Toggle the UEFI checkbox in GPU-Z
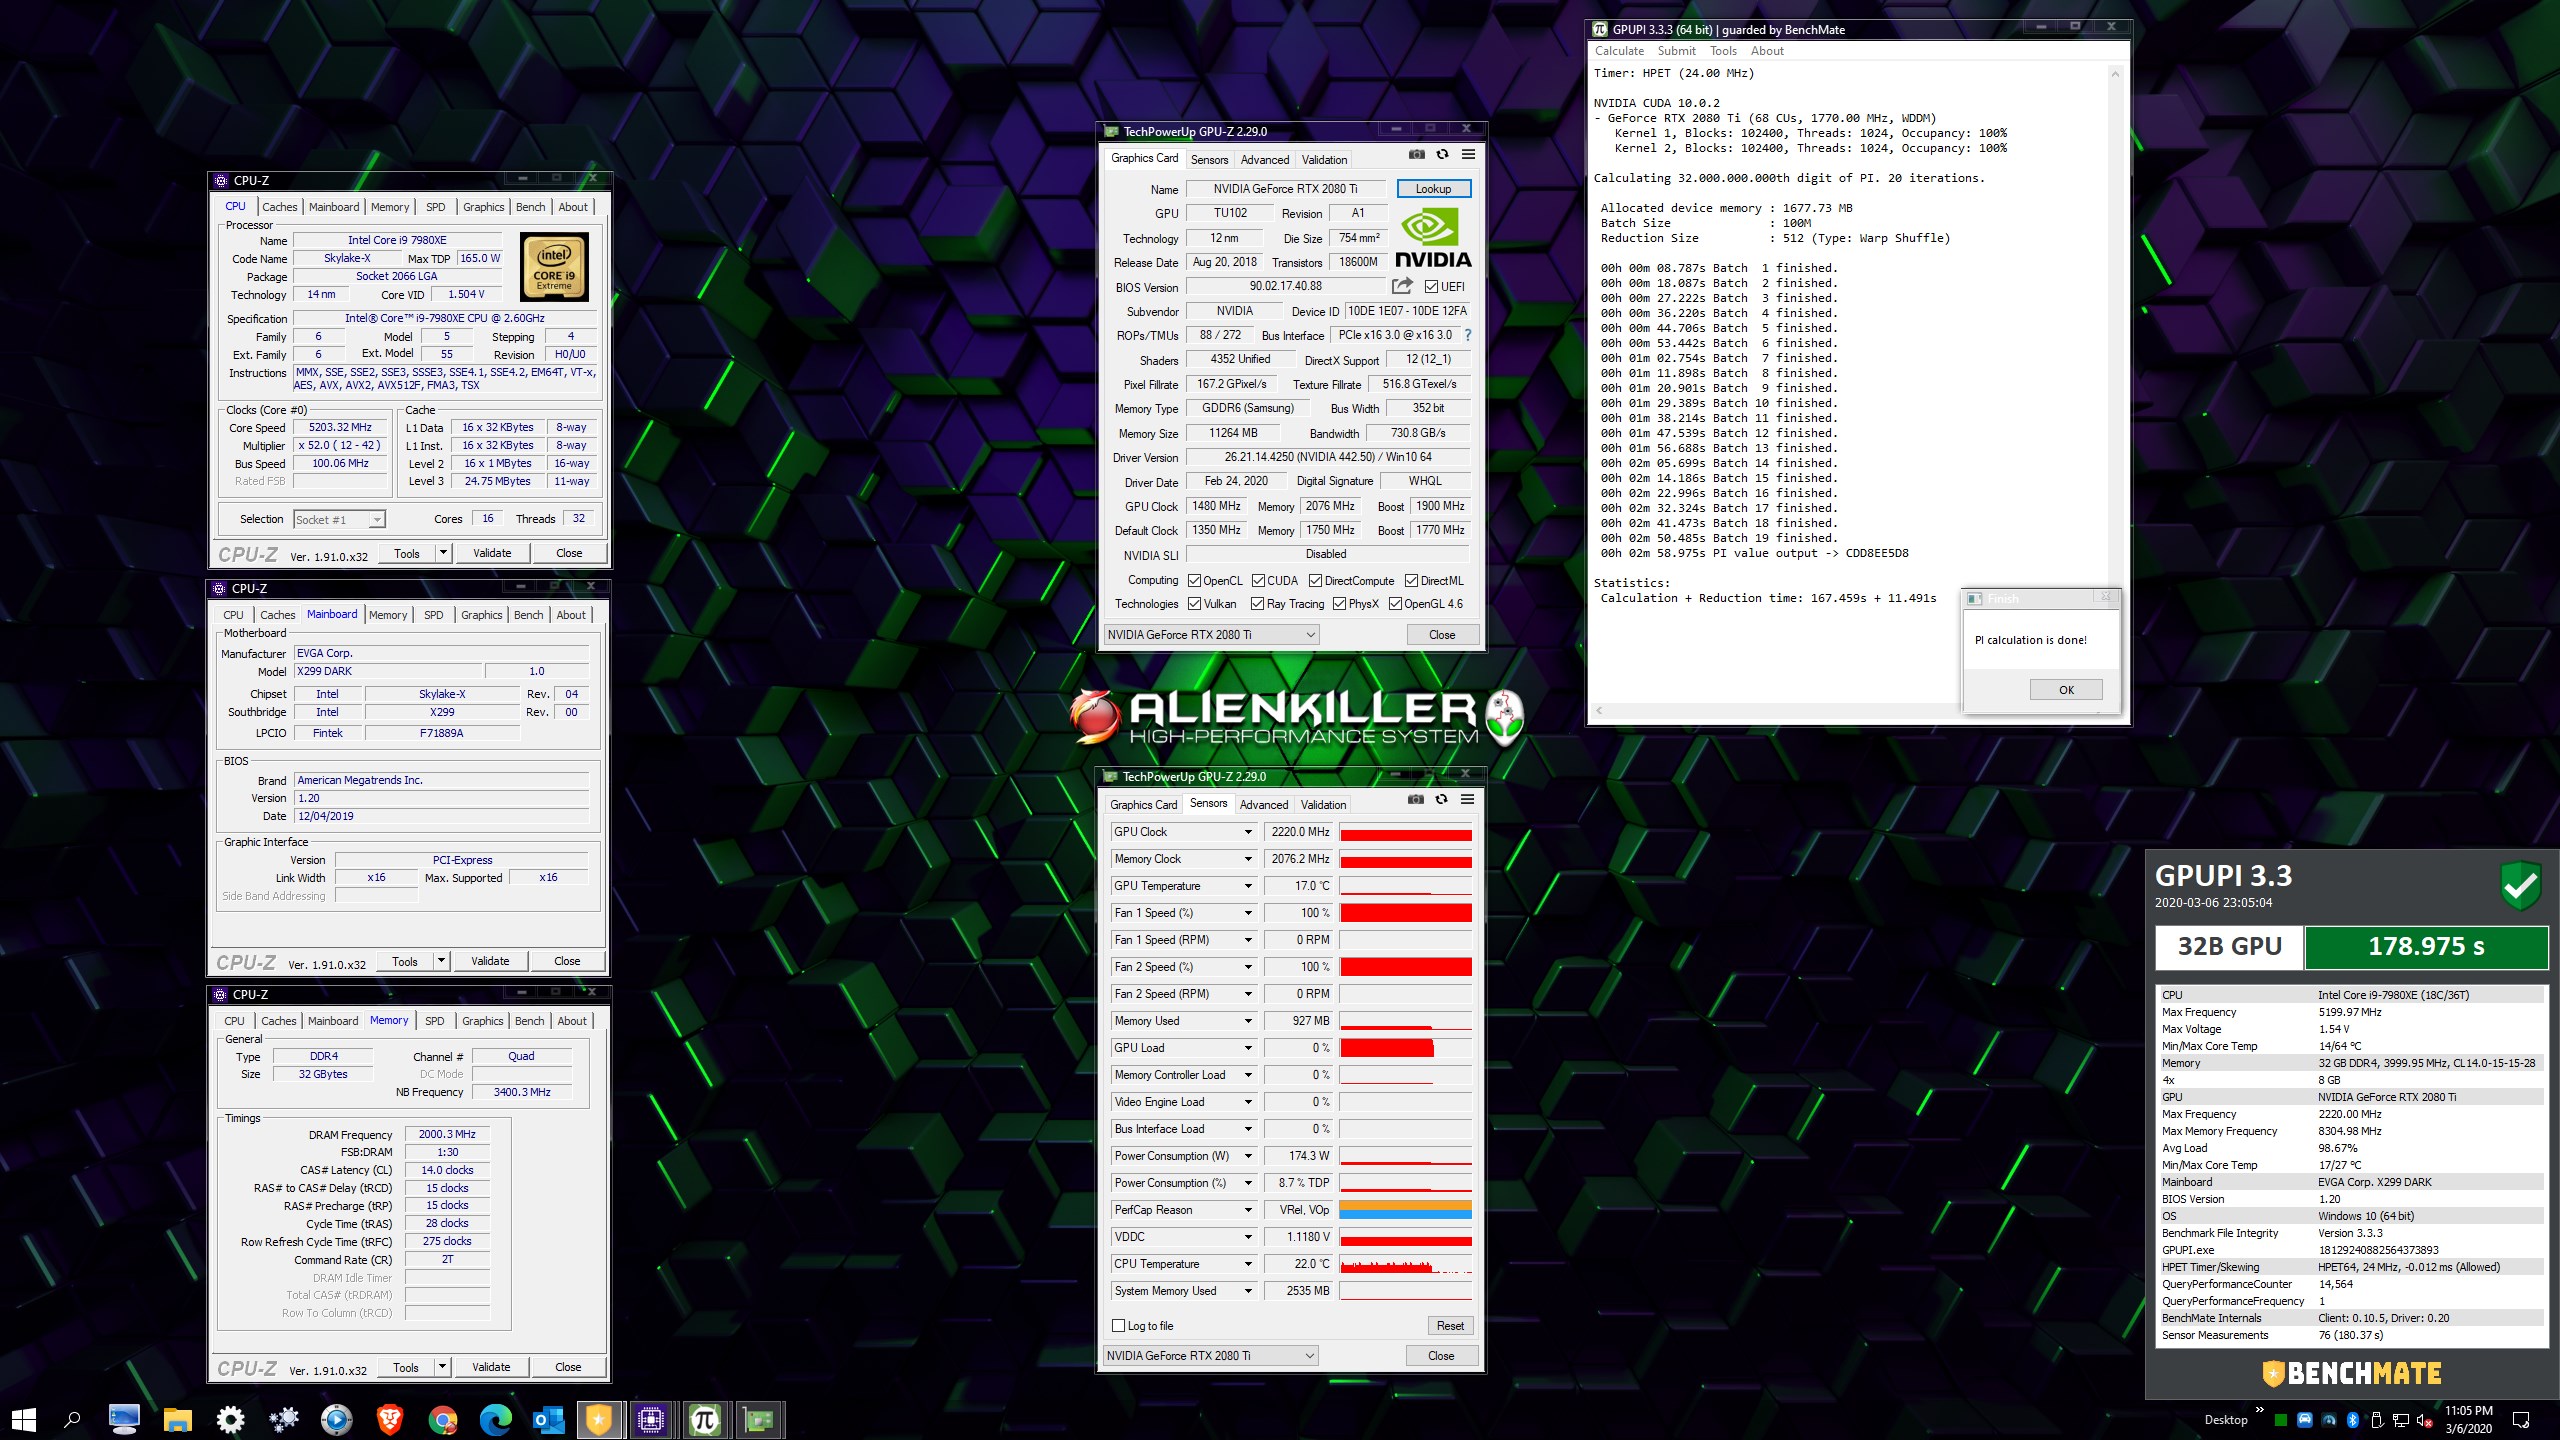The image size is (2560, 1440). (1431, 287)
